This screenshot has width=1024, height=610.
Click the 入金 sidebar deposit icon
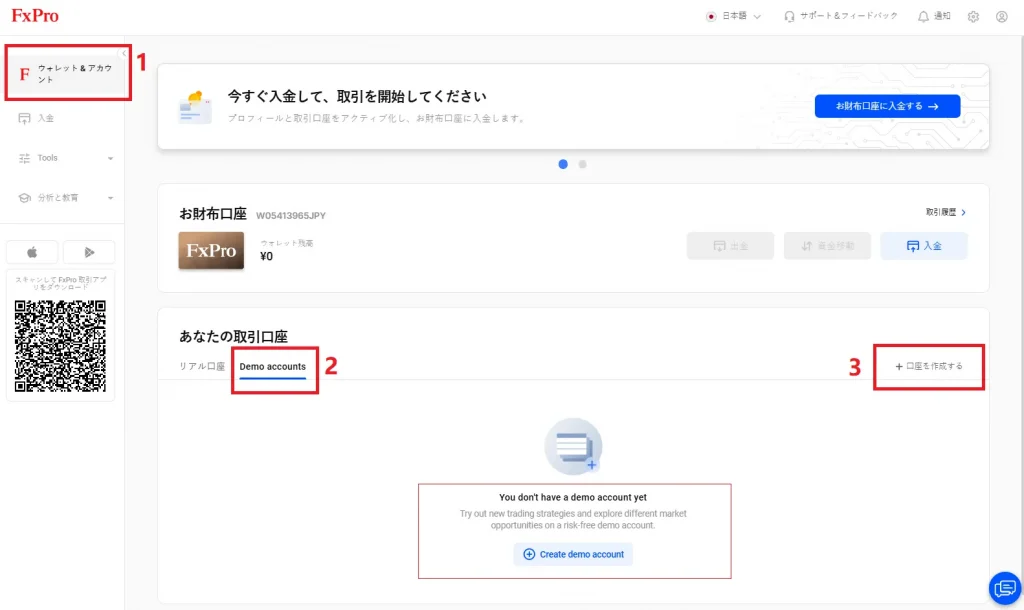24,118
